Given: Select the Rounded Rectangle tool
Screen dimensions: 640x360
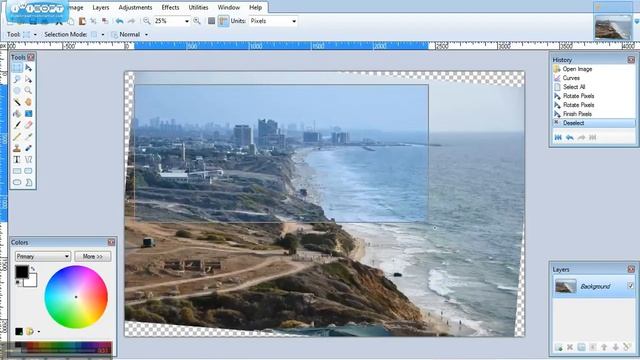Looking at the screenshot, I should [29, 171].
